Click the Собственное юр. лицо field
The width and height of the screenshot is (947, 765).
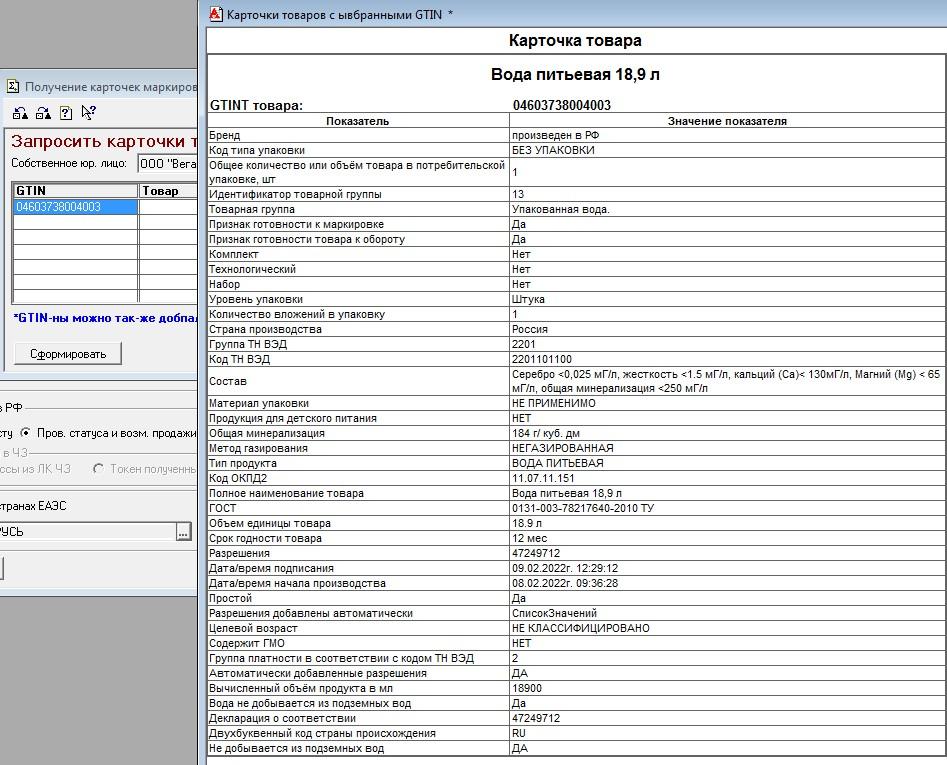click(167, 164)
